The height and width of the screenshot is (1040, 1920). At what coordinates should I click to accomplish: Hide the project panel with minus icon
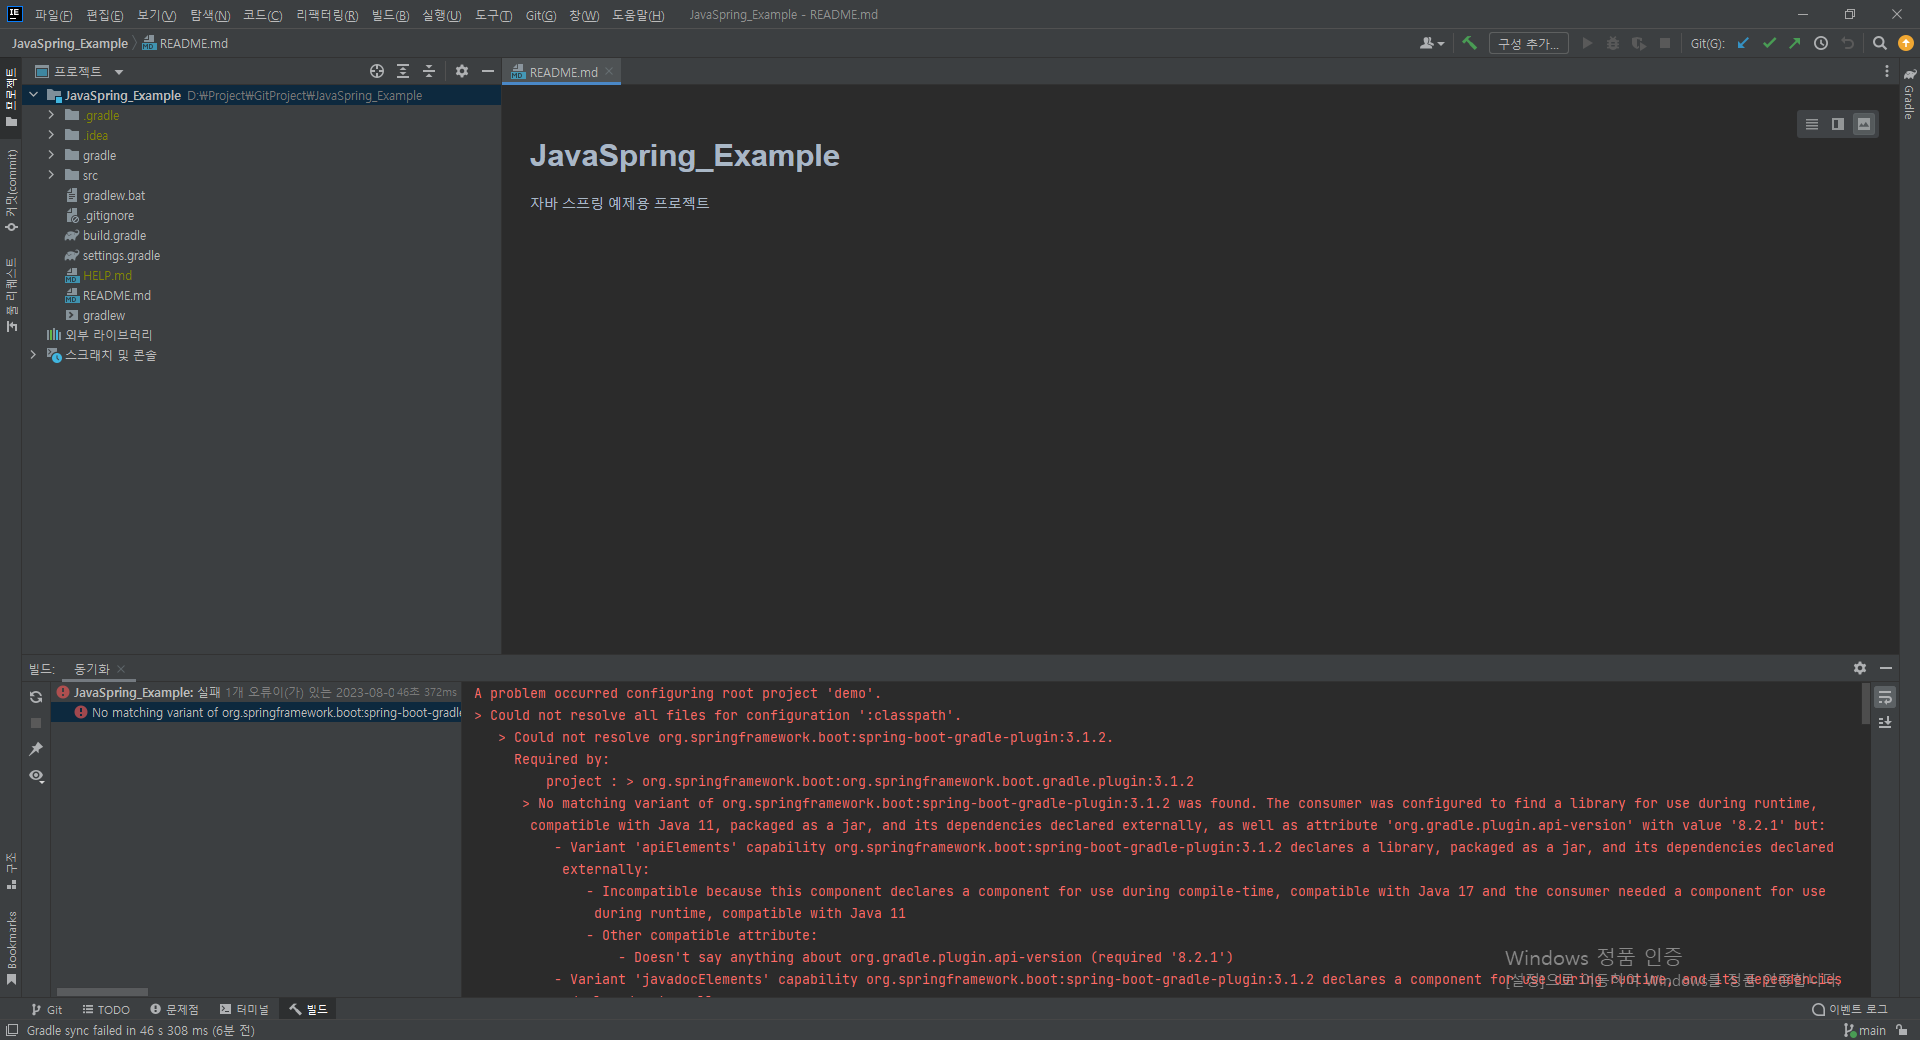[x=487, y=71]
